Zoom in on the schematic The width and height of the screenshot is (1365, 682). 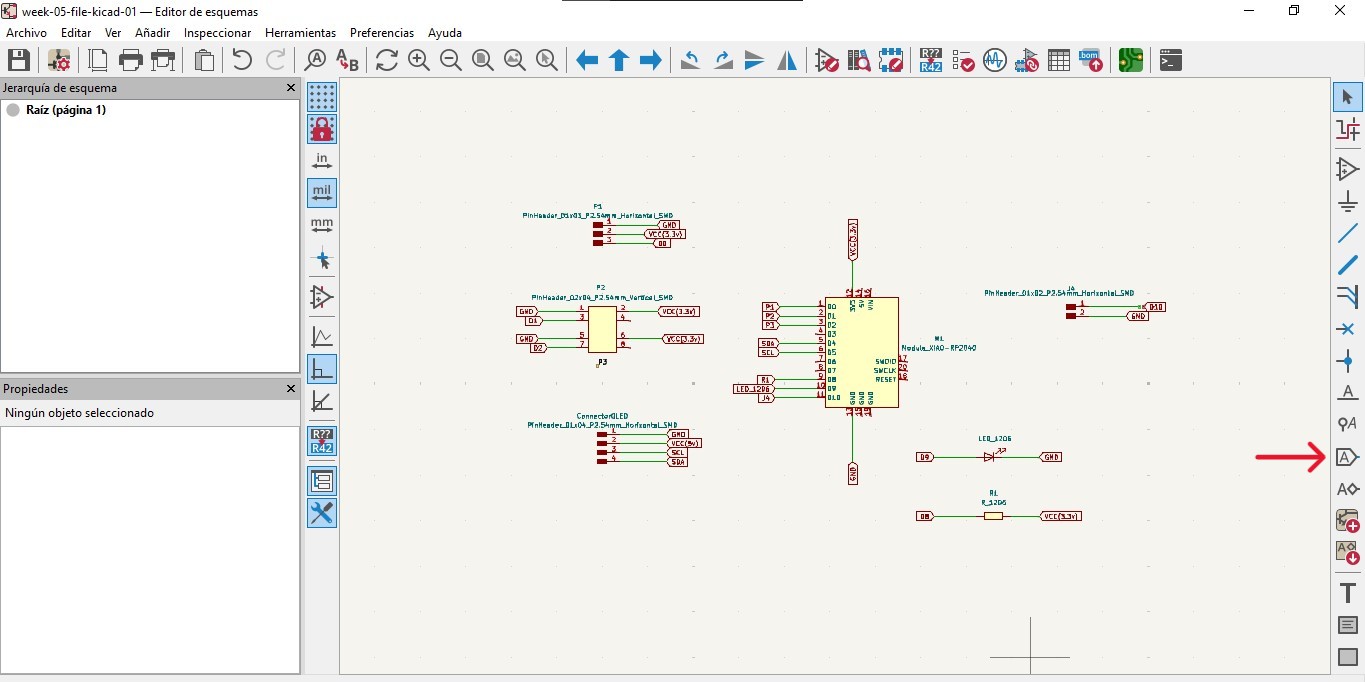419,60
